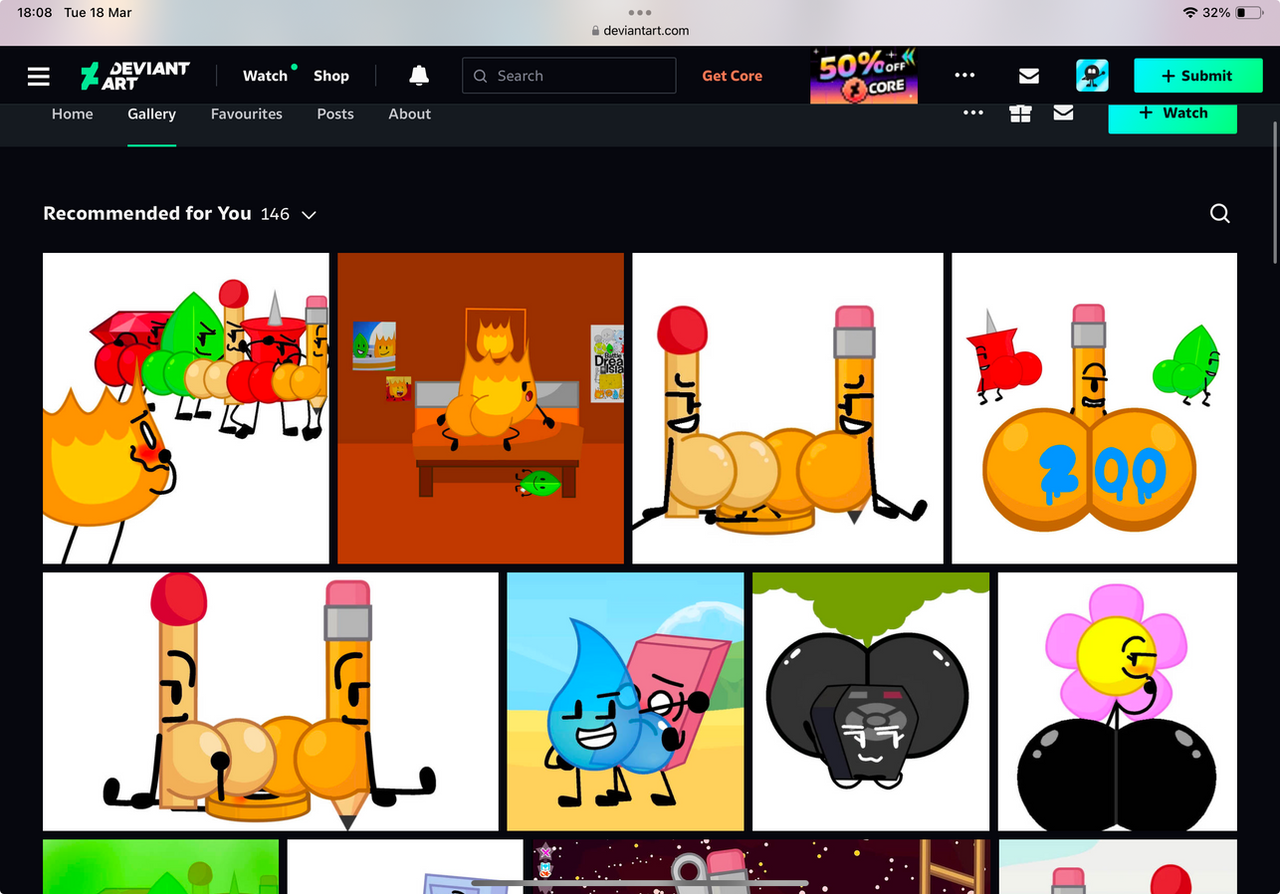Open the Shop link
Screen dimensions: 1280x894
click(x=331, y=76)
